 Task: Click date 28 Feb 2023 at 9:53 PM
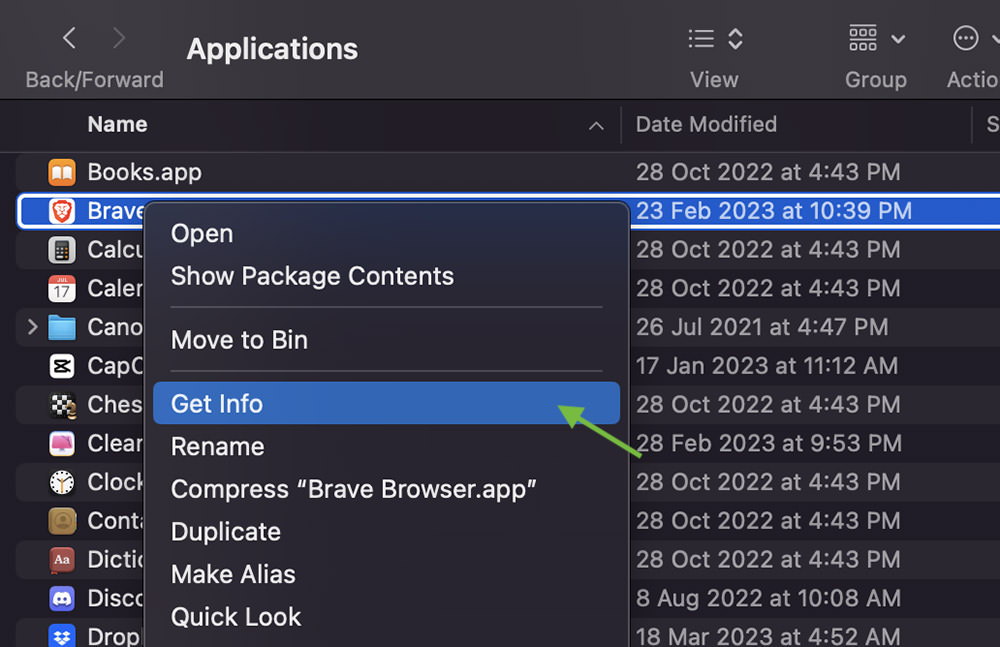769,443
